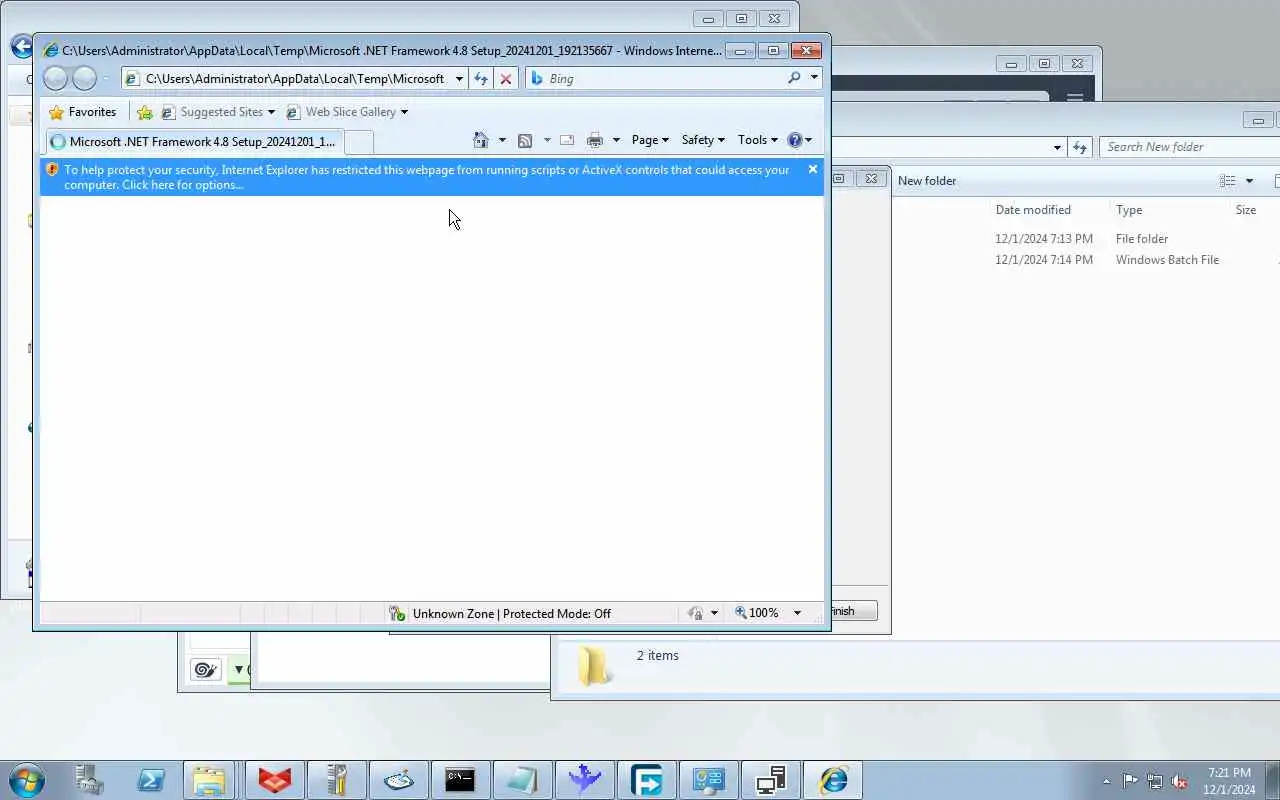Click the volume muted tray icon
The width and height of the screenshot is (1280, 800).
1180,781
